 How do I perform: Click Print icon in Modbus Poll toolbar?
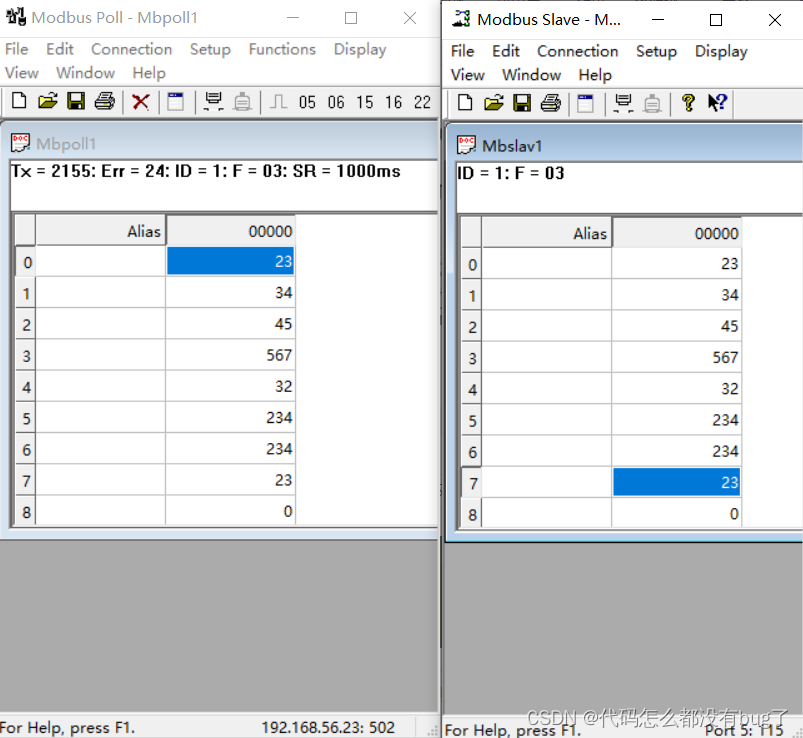pyautogui.click(x=104, y=101)
